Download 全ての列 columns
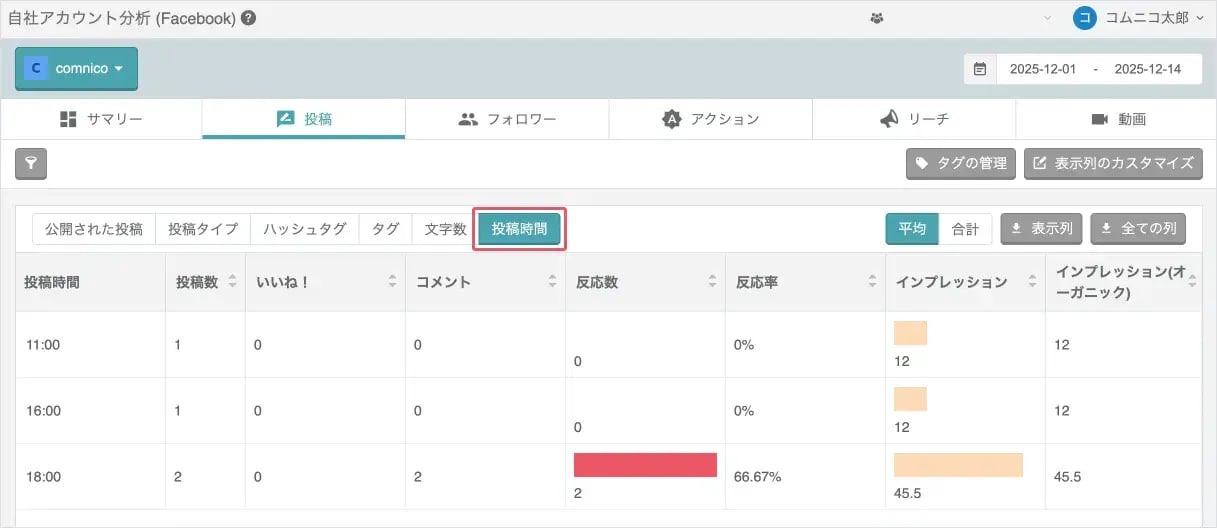 (1138, 229)
